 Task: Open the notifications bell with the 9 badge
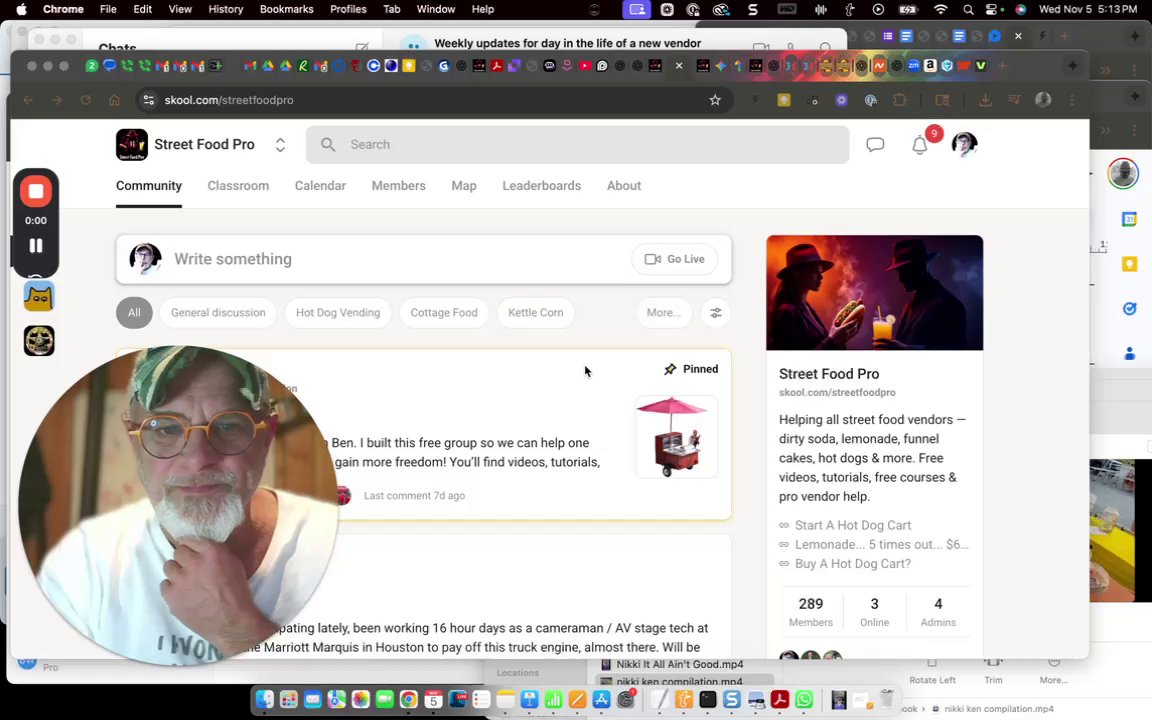coord(920,145)
